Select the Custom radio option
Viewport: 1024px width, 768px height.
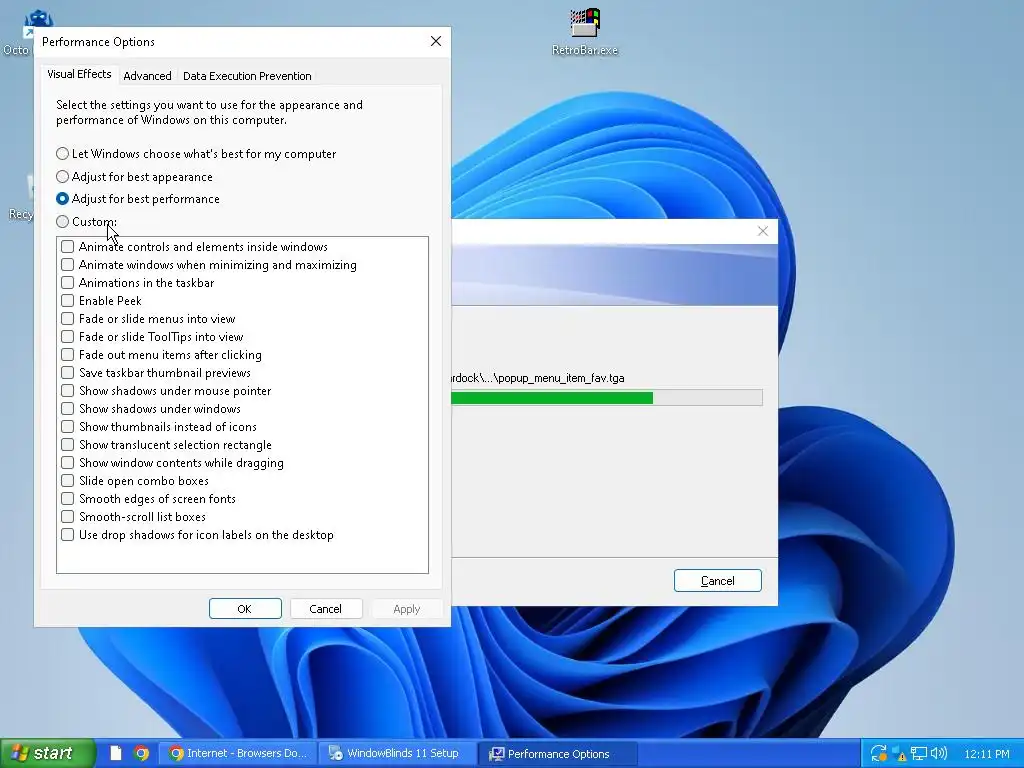(x=86, y=221)
